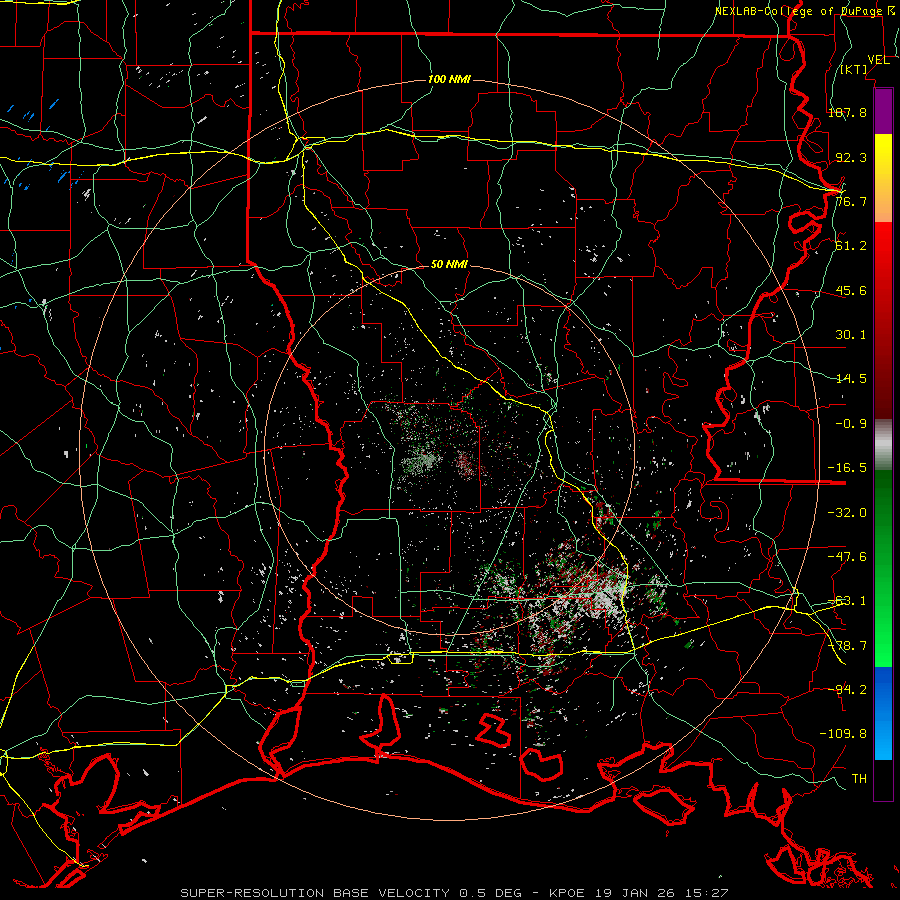The height and width of the screenshot is (900, 900).
Task: Click the "50 NMI" range ring label
Action: tap(449, 264)
